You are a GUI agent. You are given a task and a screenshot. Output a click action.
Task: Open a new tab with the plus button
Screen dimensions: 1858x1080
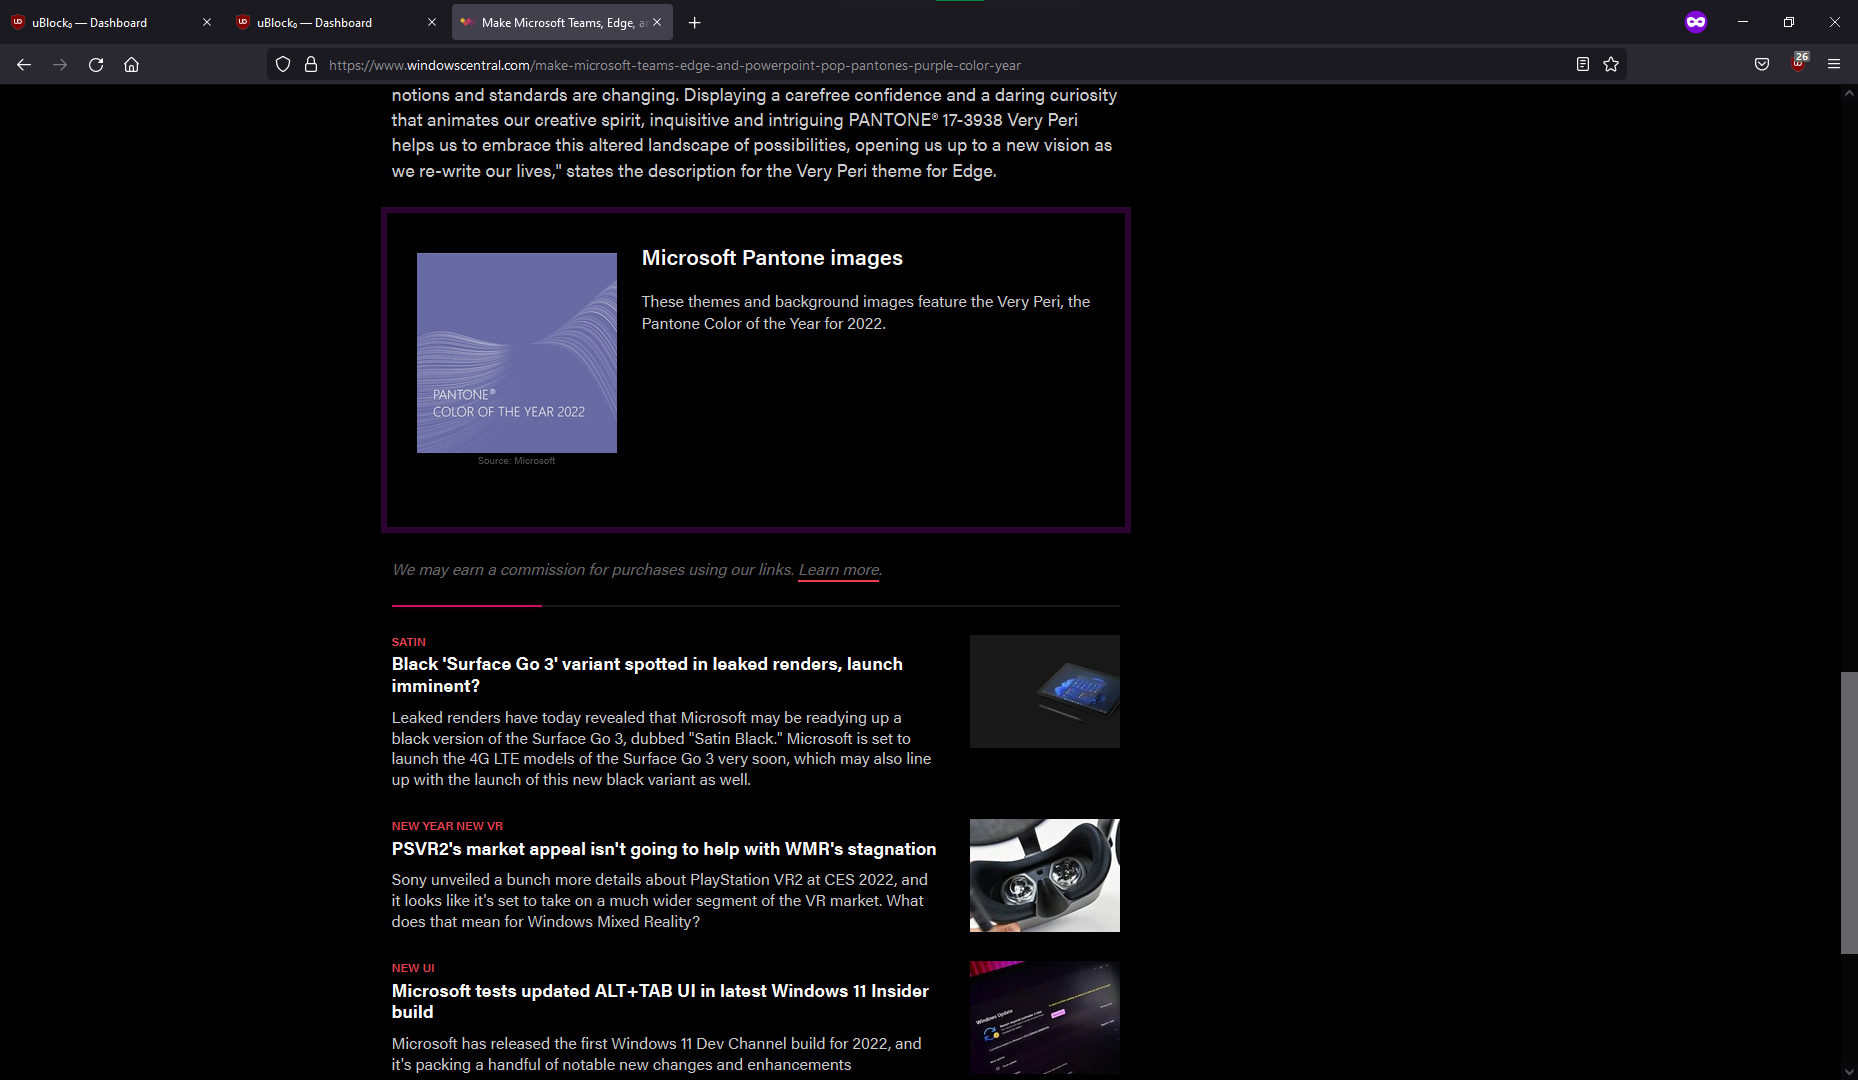click(x=694, y=22)
